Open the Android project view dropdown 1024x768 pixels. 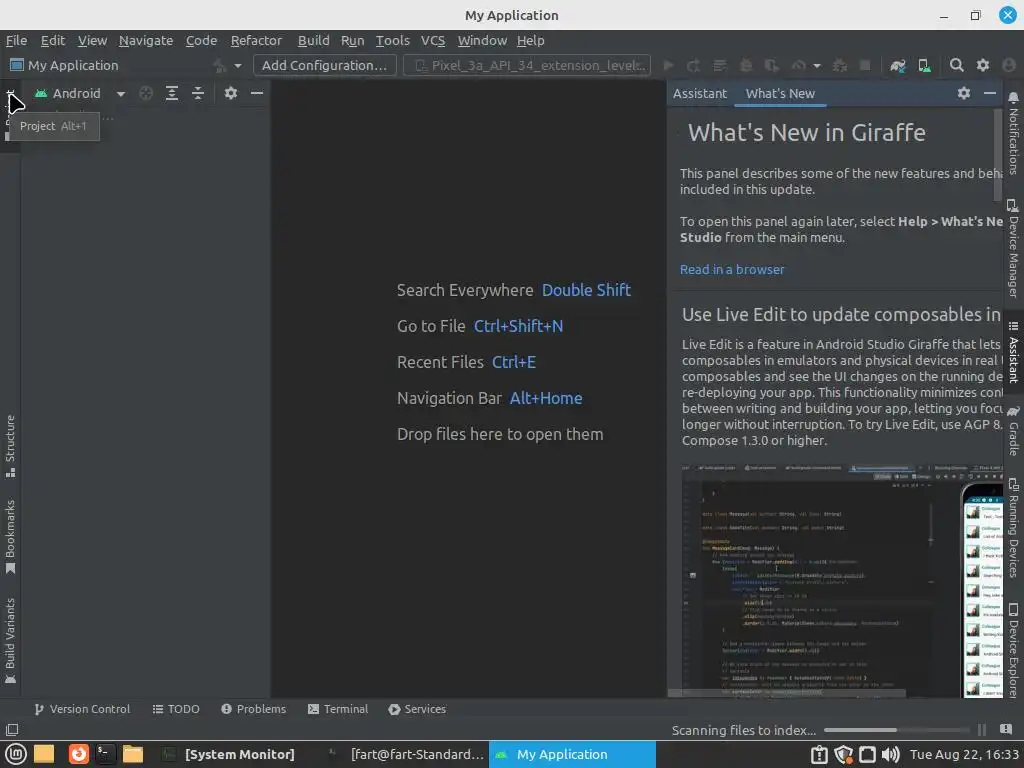pos(80,93)
